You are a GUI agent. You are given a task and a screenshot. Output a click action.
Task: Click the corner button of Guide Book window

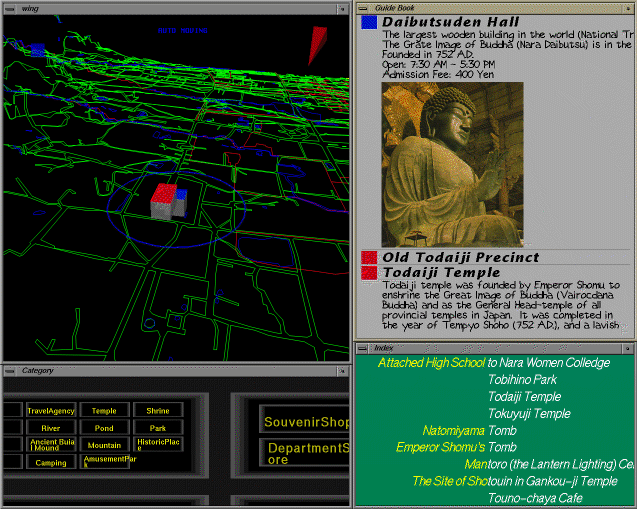pos(628,8)
